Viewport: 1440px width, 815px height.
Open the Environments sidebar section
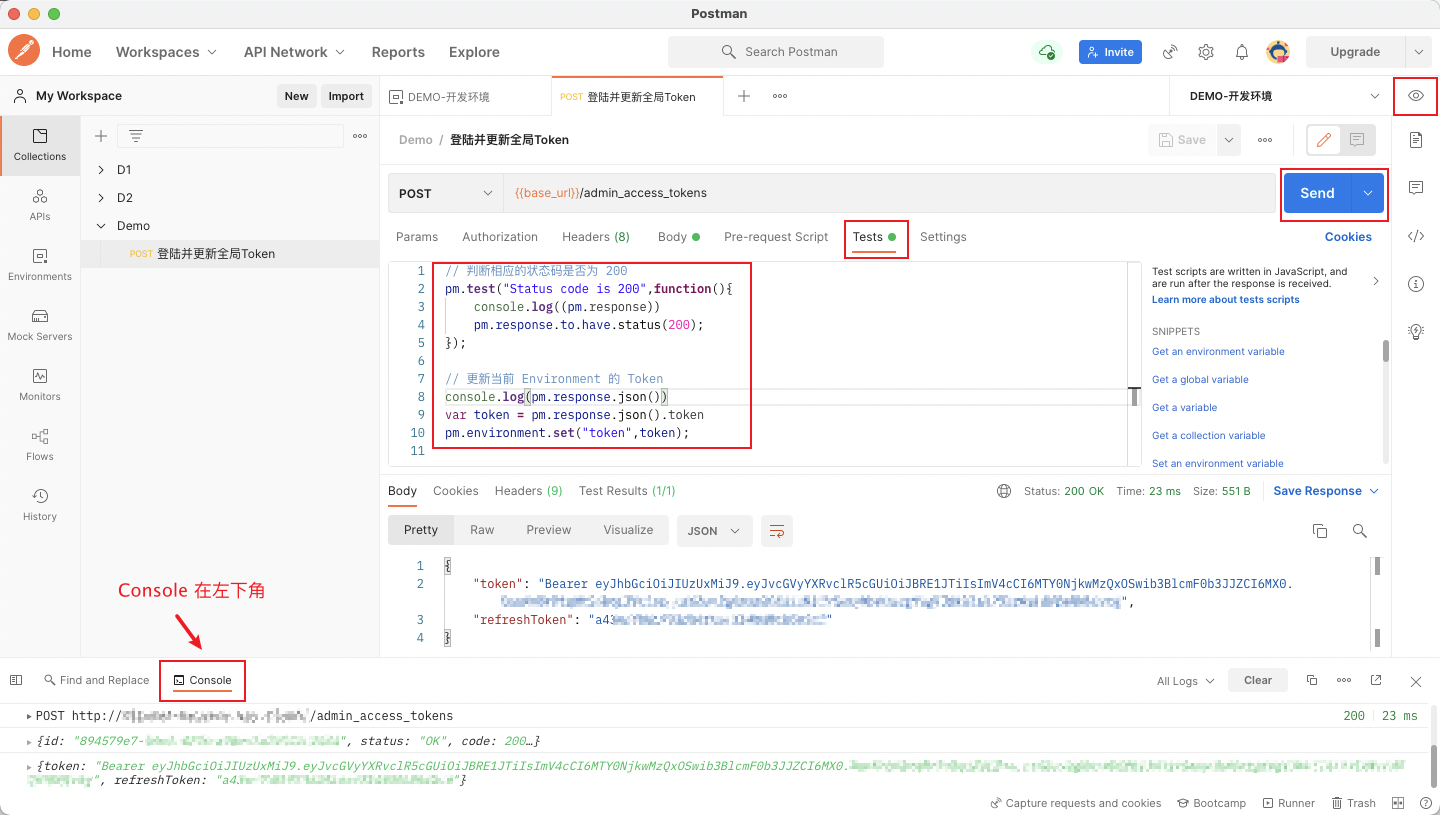pos(40,265)
